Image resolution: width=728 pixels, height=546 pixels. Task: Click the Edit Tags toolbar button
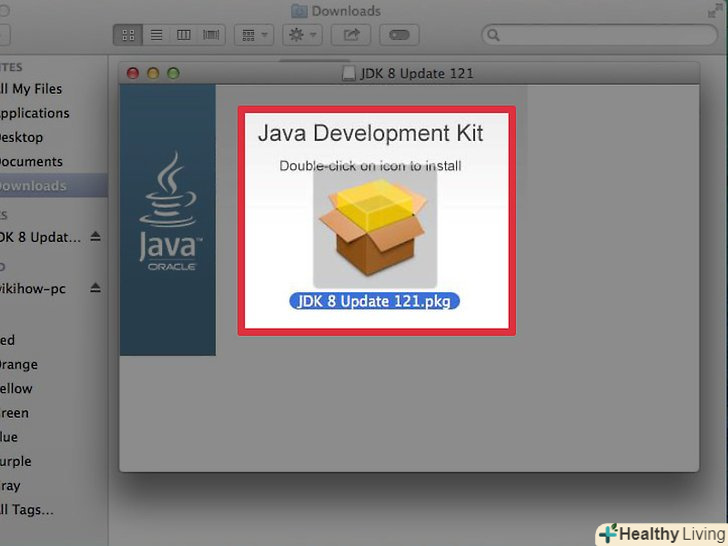[399, 35]
